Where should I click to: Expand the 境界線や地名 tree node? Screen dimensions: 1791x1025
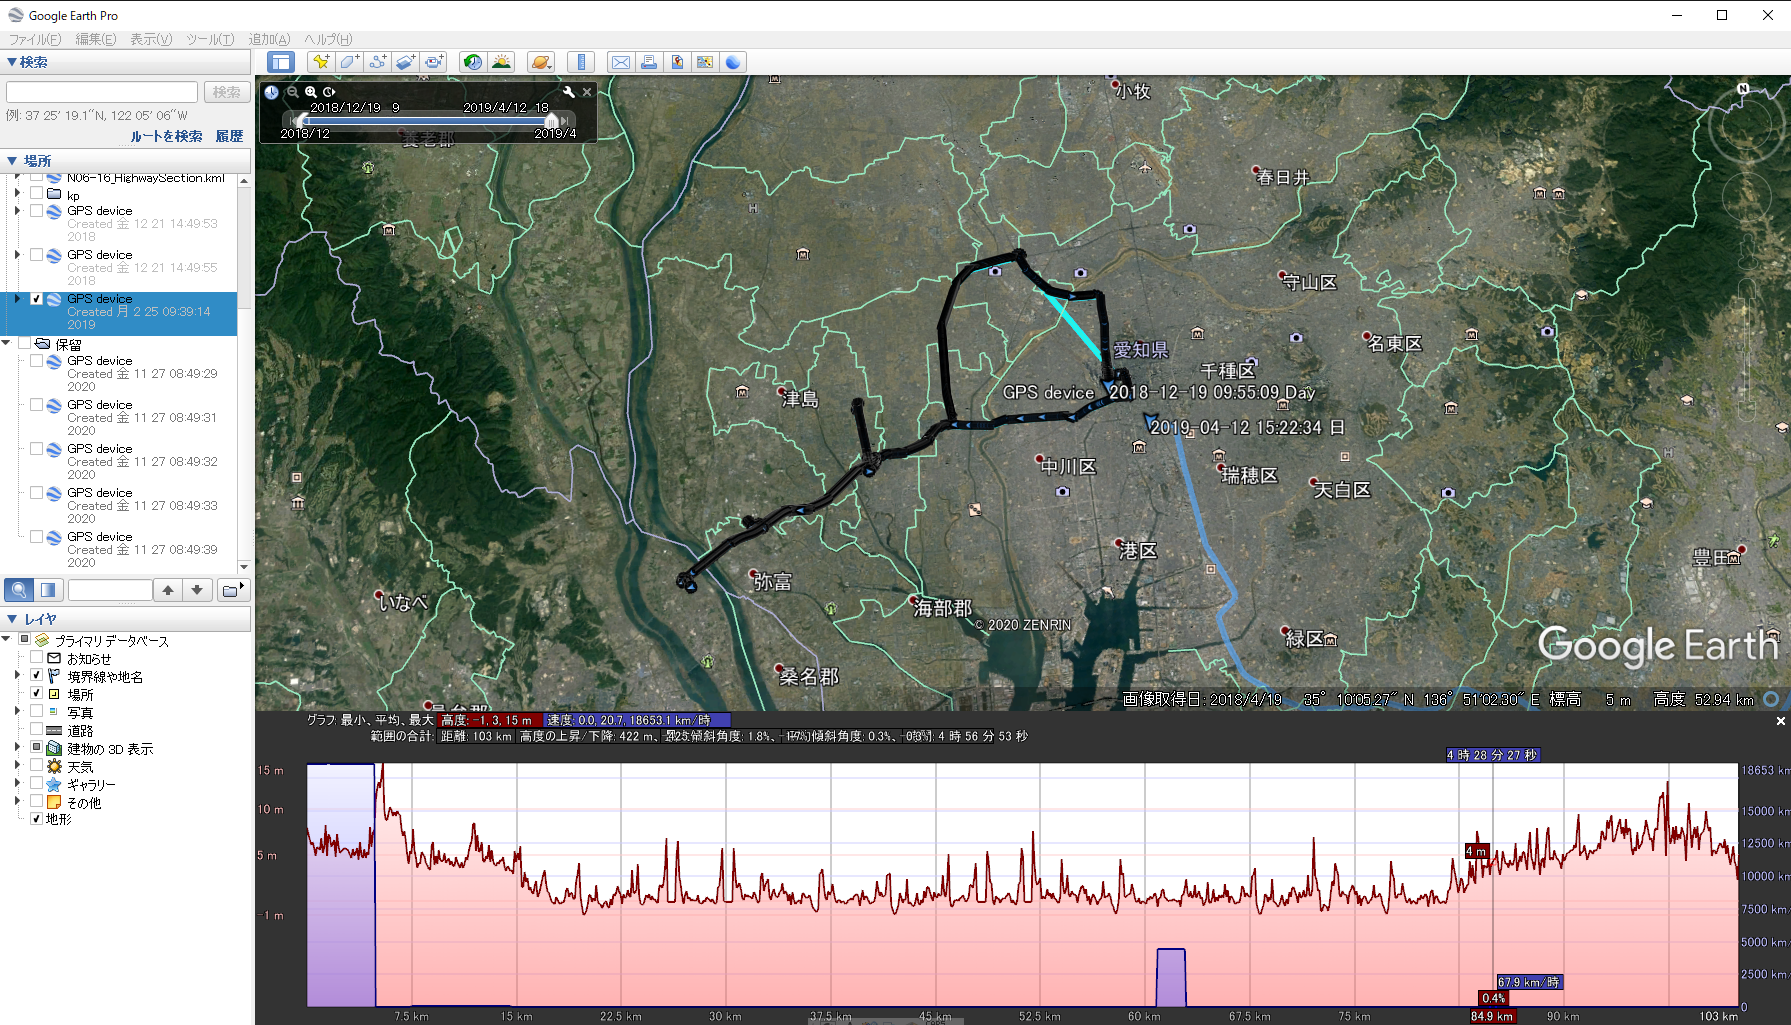pyautogui.click(x=18, y=676)
